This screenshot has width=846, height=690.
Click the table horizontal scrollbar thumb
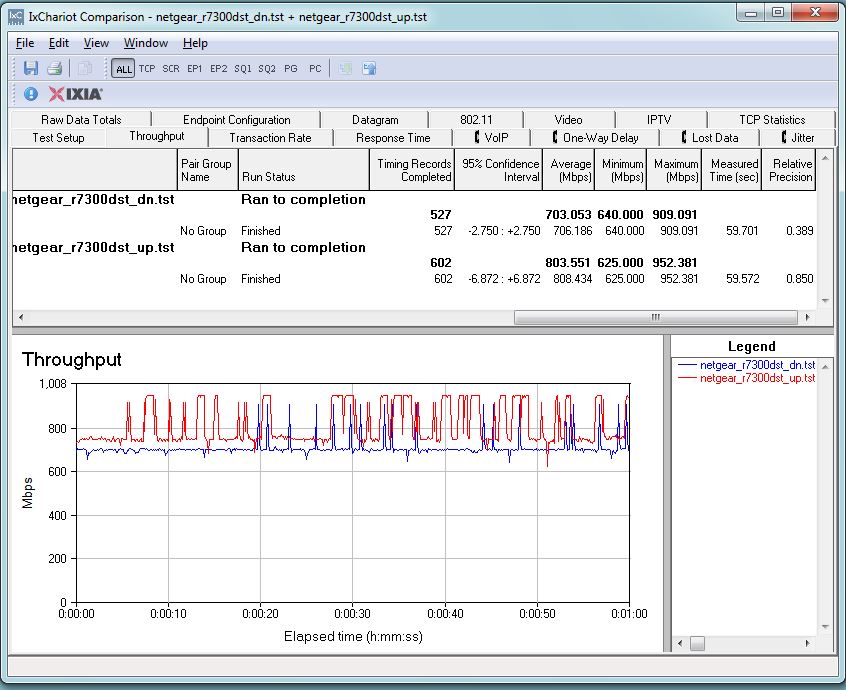click(656, 317)
